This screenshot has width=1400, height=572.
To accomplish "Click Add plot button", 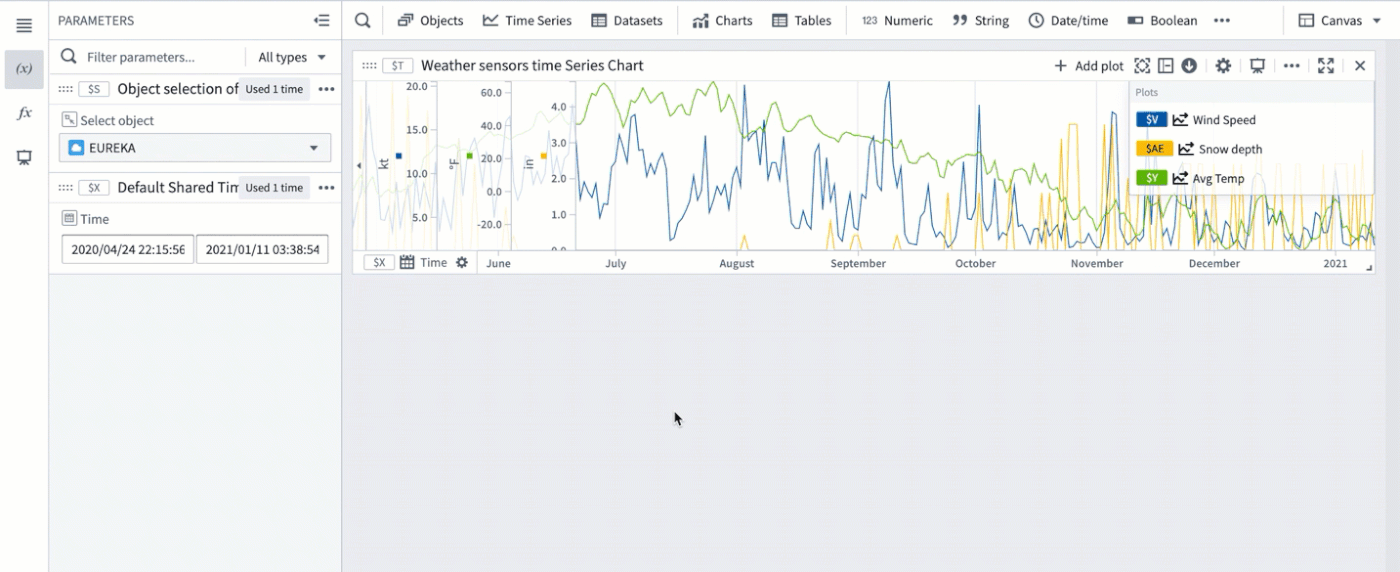I will point(1089,66).
